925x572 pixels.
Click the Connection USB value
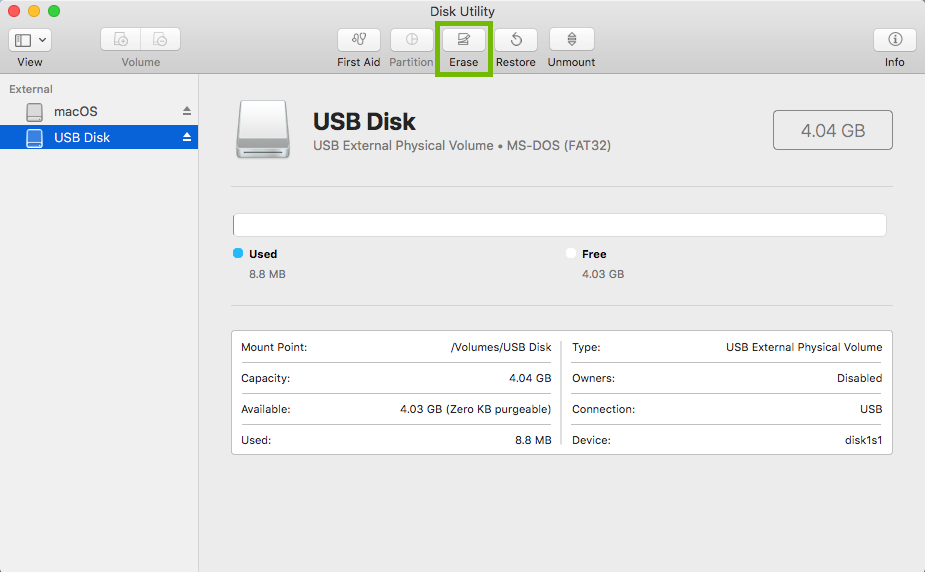(x=871, y=409)
